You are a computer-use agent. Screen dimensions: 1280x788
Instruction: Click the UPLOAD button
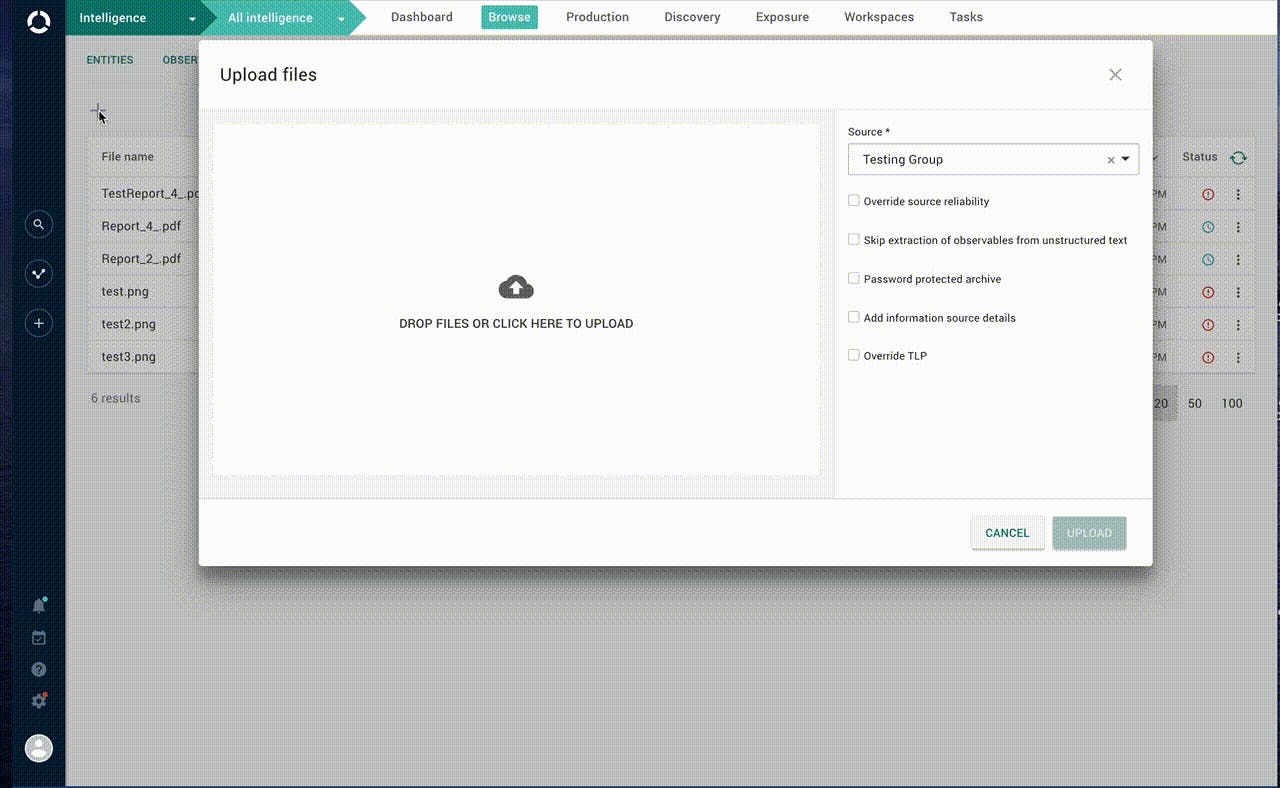1089,533
